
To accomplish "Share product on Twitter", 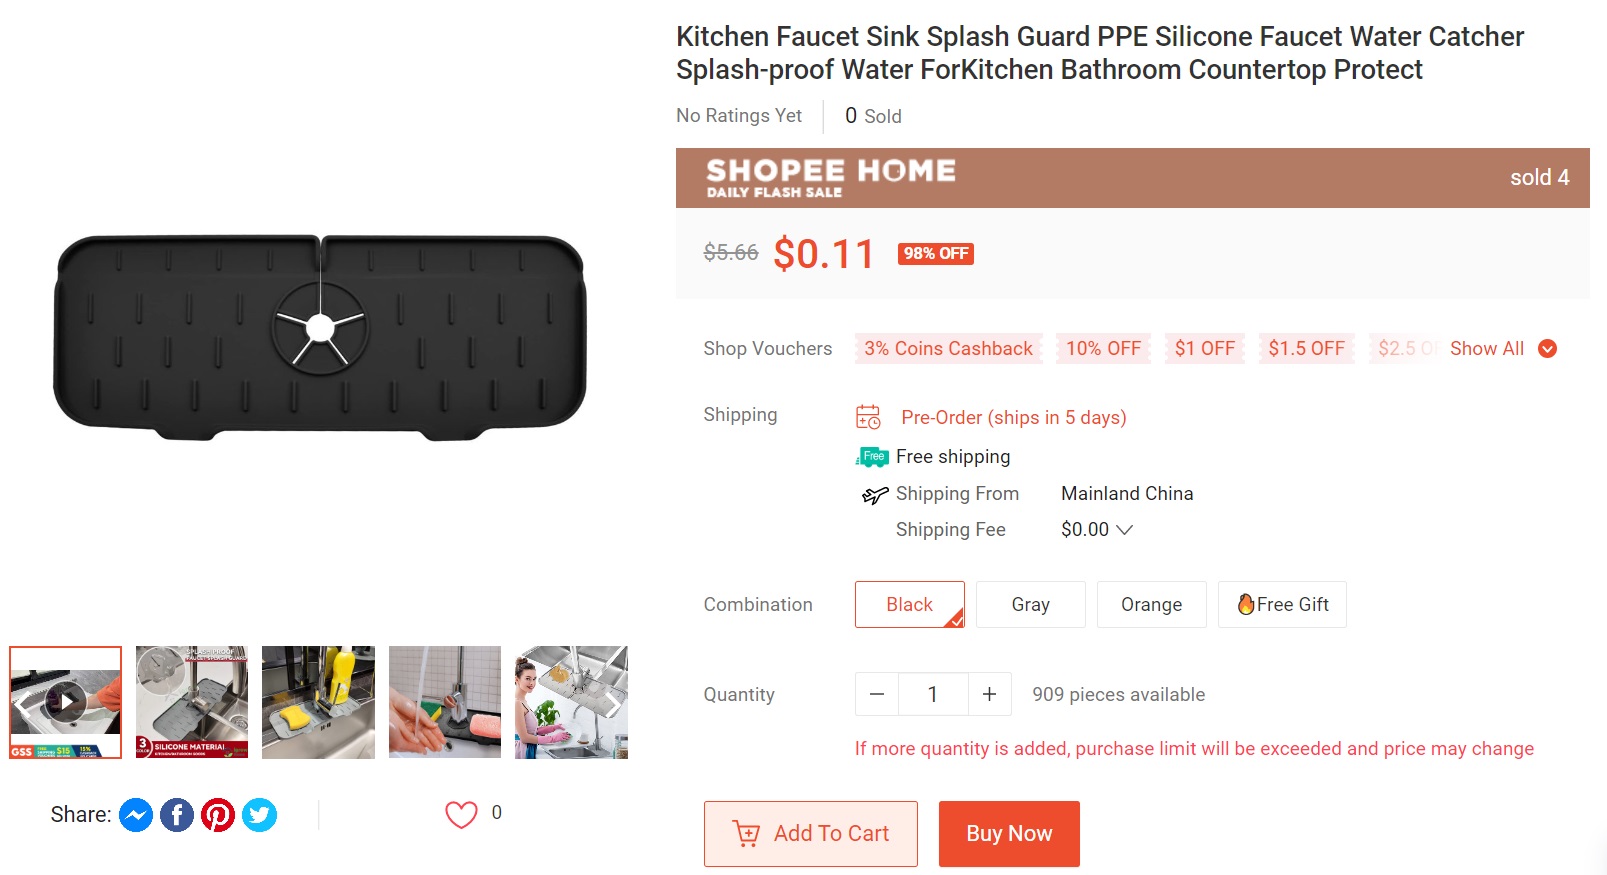I will [259, 815].
